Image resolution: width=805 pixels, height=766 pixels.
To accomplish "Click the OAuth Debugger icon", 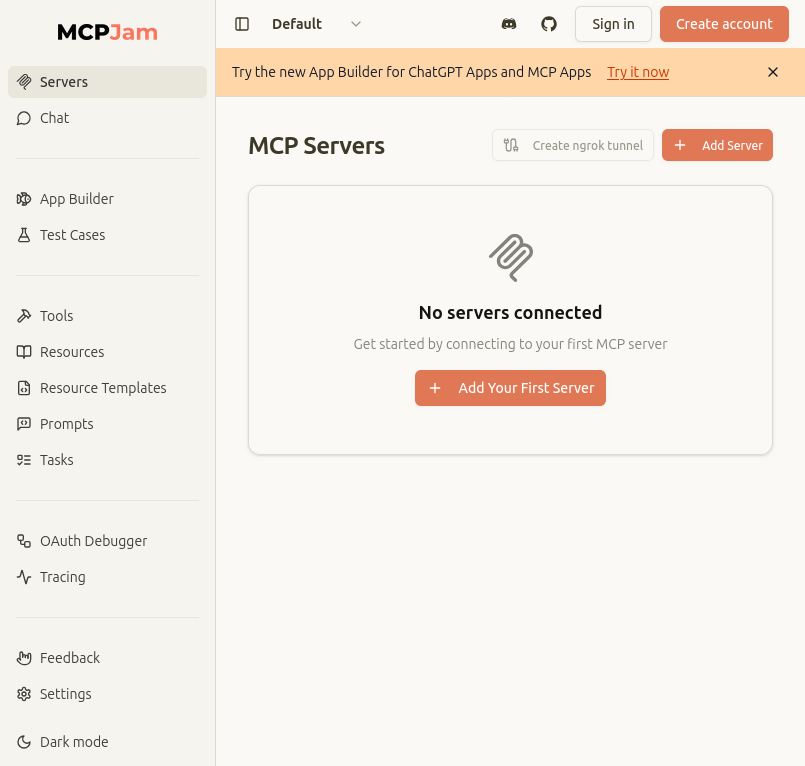I will tap(24, 541).
